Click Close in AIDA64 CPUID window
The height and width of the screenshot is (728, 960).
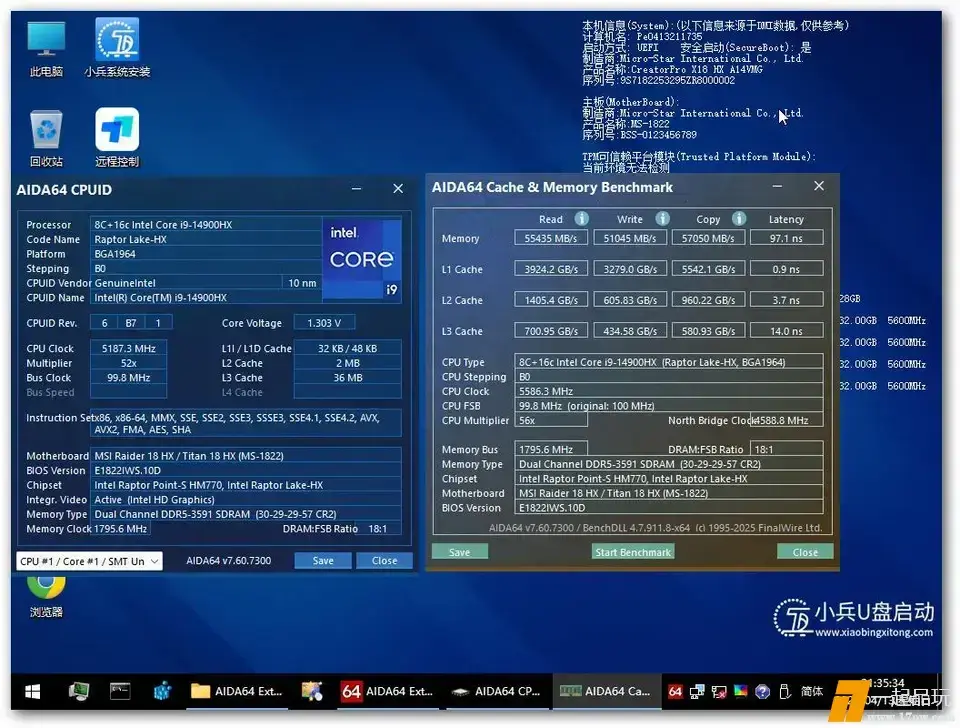point(384,560)
